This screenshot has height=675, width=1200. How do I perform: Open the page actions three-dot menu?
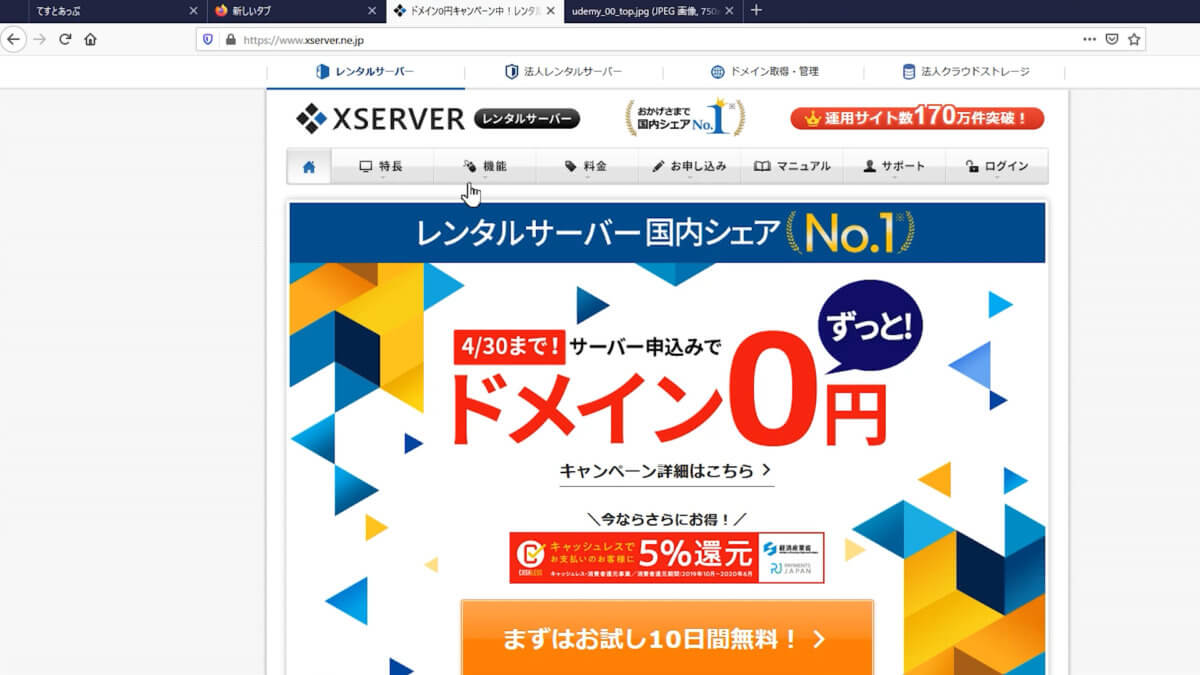pos(1089,39)
